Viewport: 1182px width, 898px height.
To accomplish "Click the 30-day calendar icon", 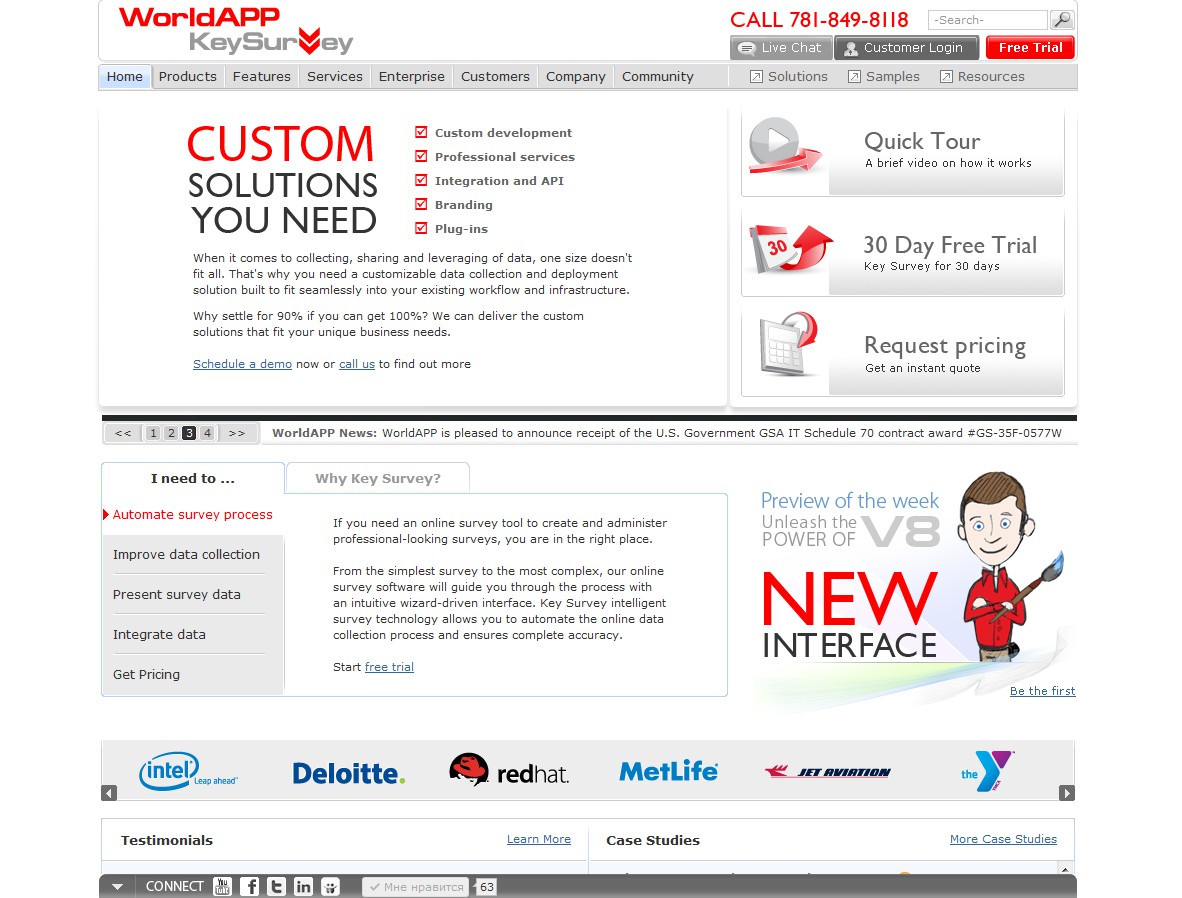I will (x=790, y=249).
